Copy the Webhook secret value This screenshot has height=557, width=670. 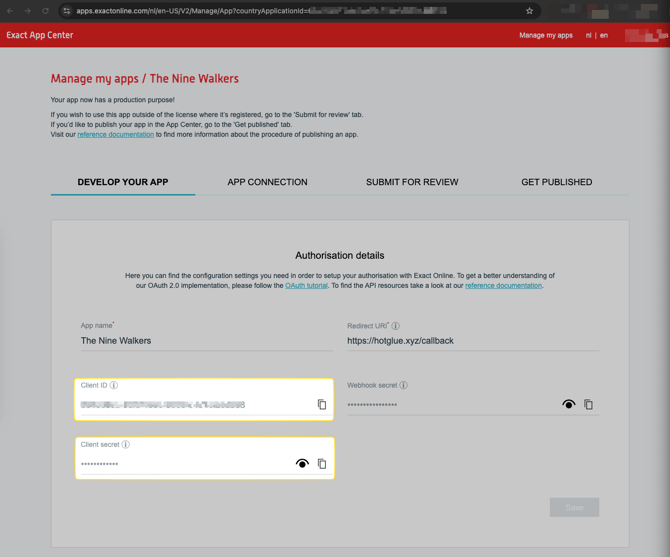coord(588,405)
